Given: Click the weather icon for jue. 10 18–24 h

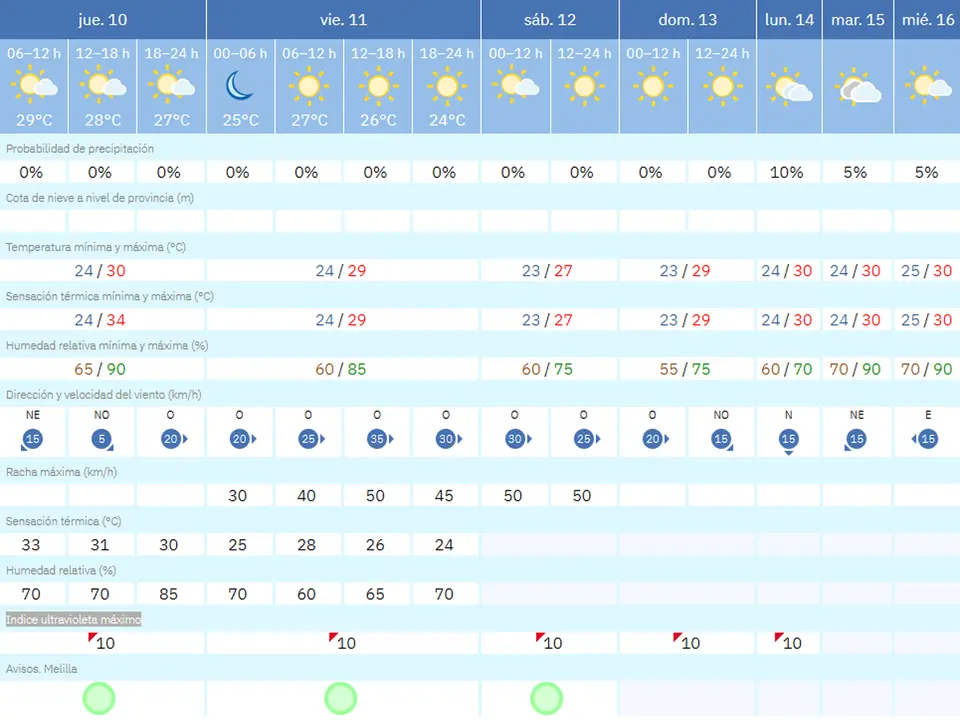Looking at the screenshot, I should click(172, 86).
